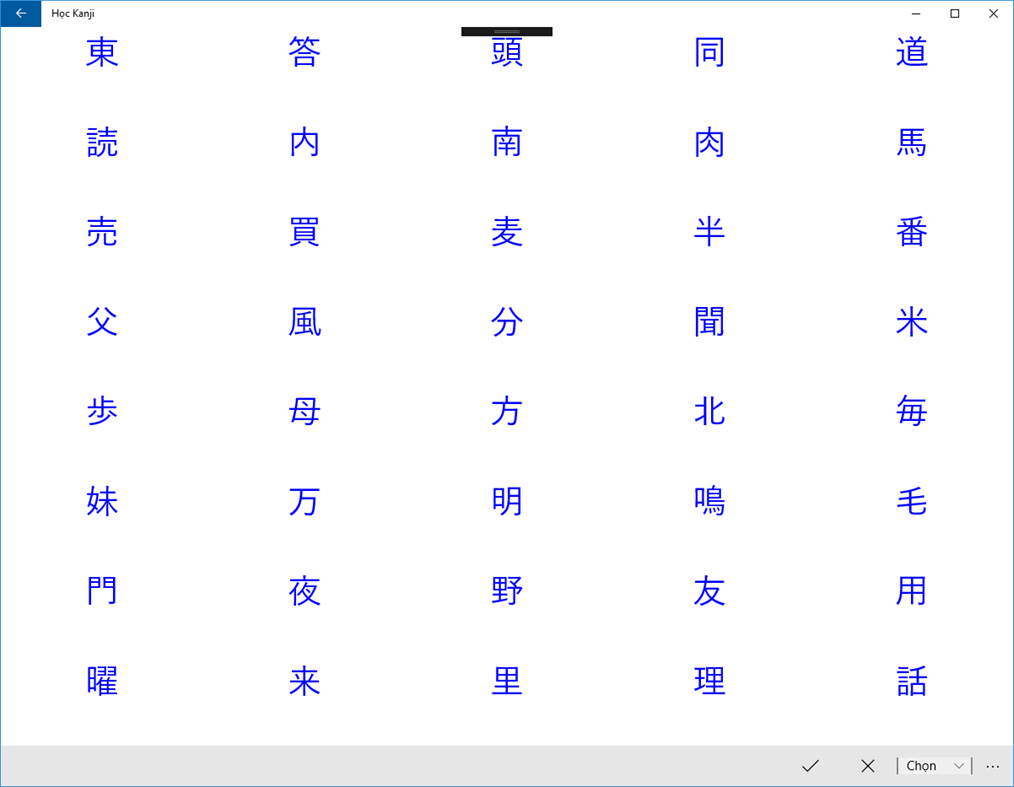The width and height of the screenshot is (1014, 787).
Task: Click the X cancel icon
Action: tap(867, 766)
